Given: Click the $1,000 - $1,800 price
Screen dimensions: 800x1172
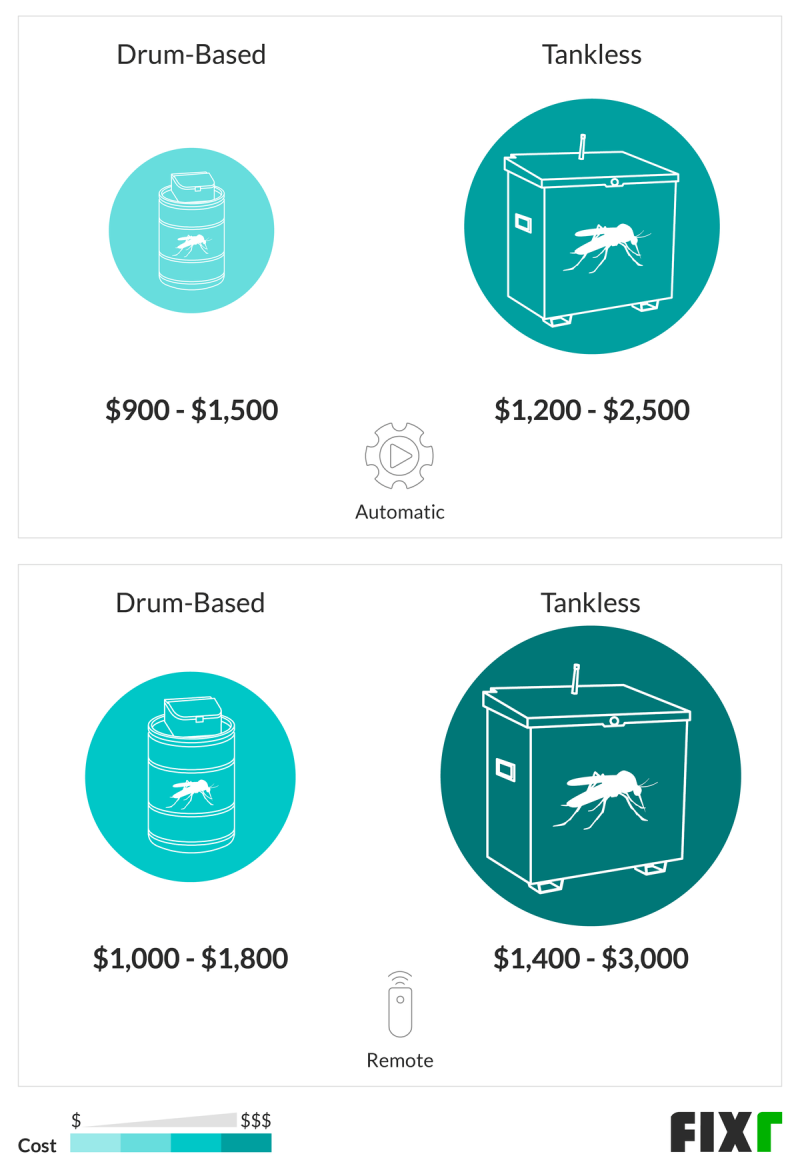Looking at the screenshot, I should click(190, 959).
